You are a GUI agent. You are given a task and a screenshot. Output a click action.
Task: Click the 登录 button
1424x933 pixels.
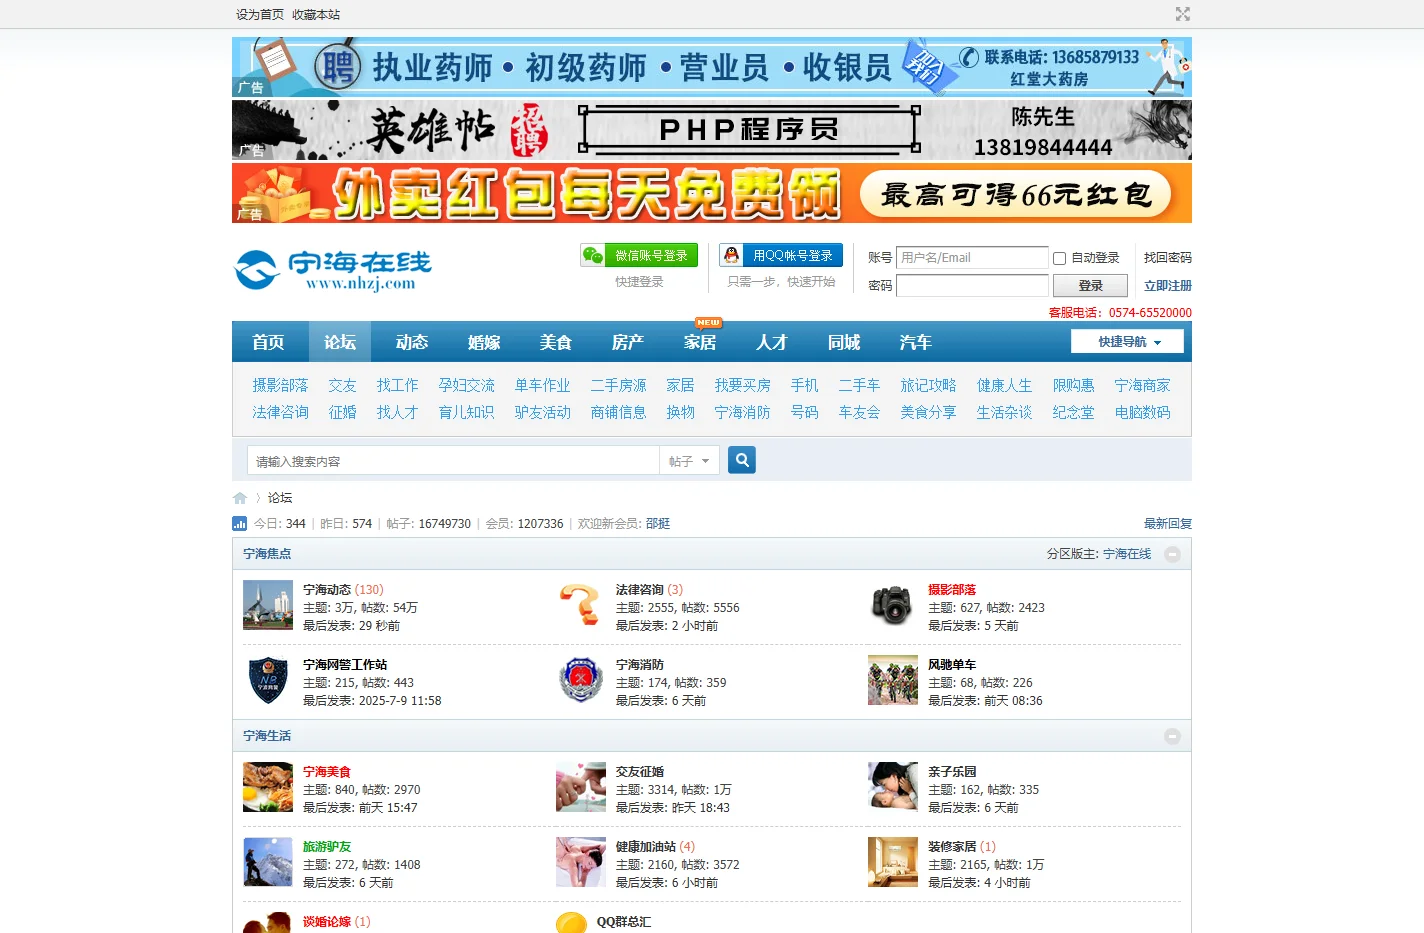(1090, 286)
